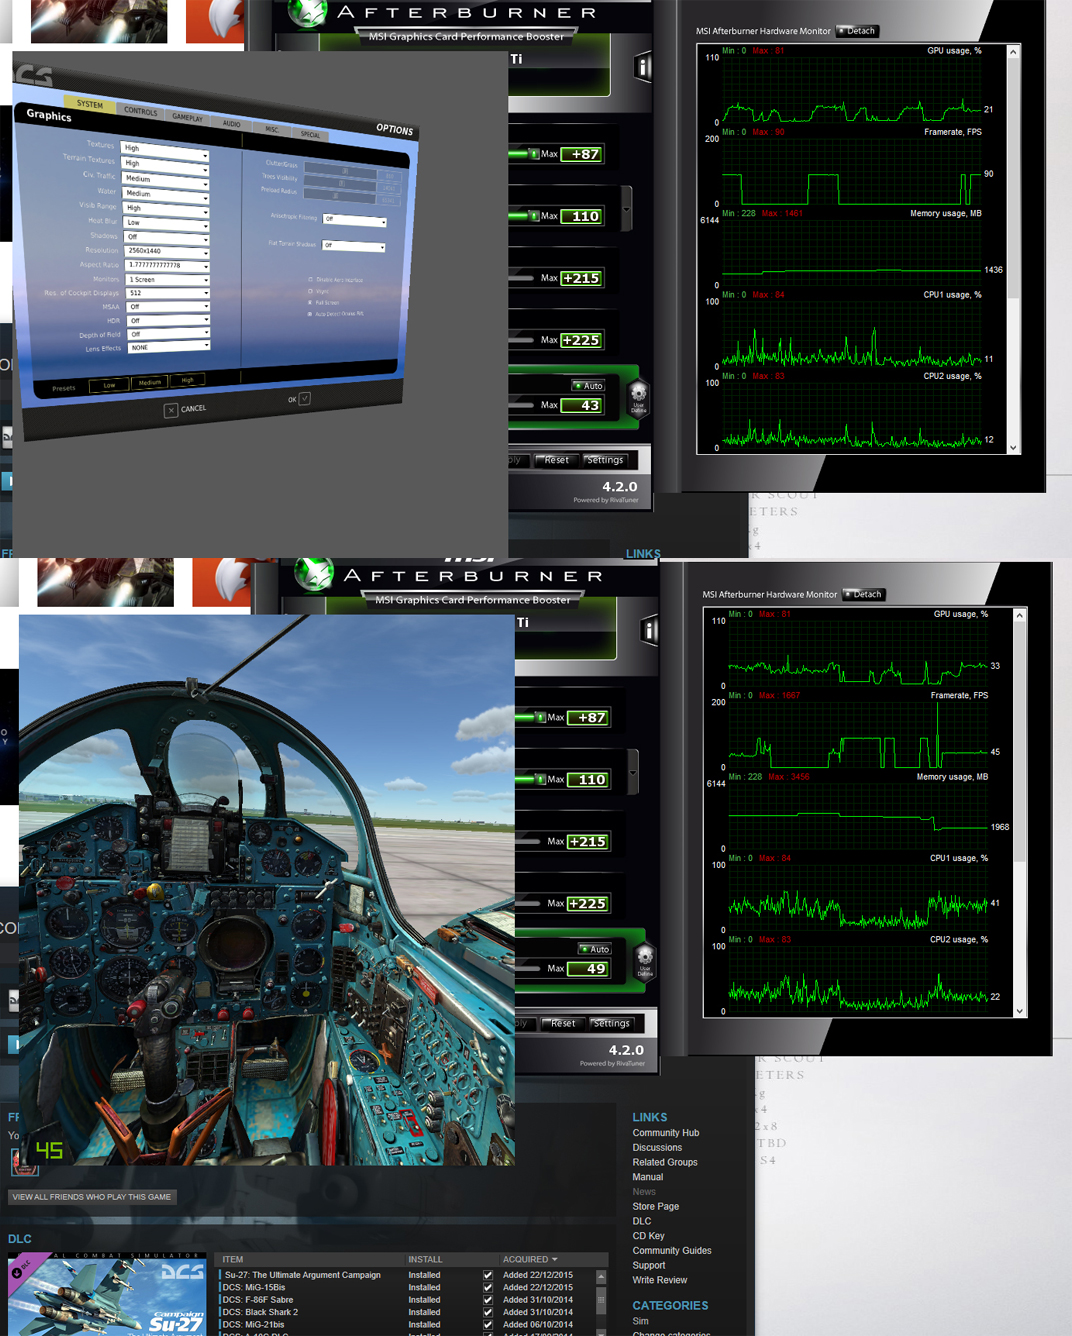Sort DLC list by ACQUIRED column

(x=530, y=1259)
